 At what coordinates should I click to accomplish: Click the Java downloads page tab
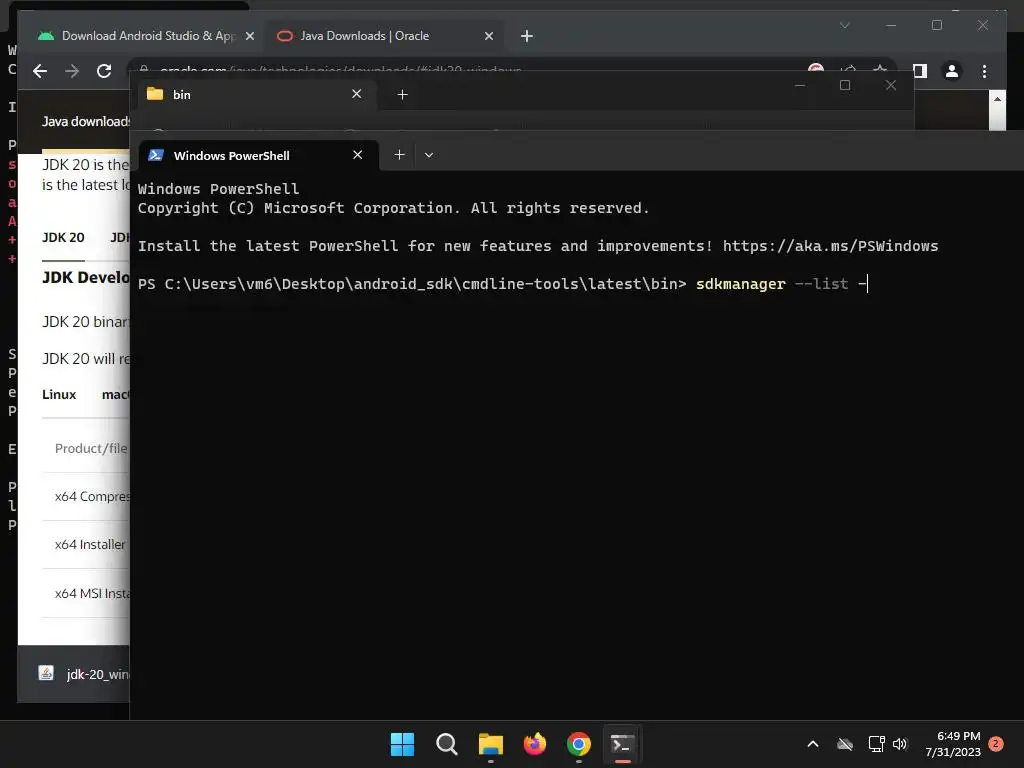(x=85, y=121)
